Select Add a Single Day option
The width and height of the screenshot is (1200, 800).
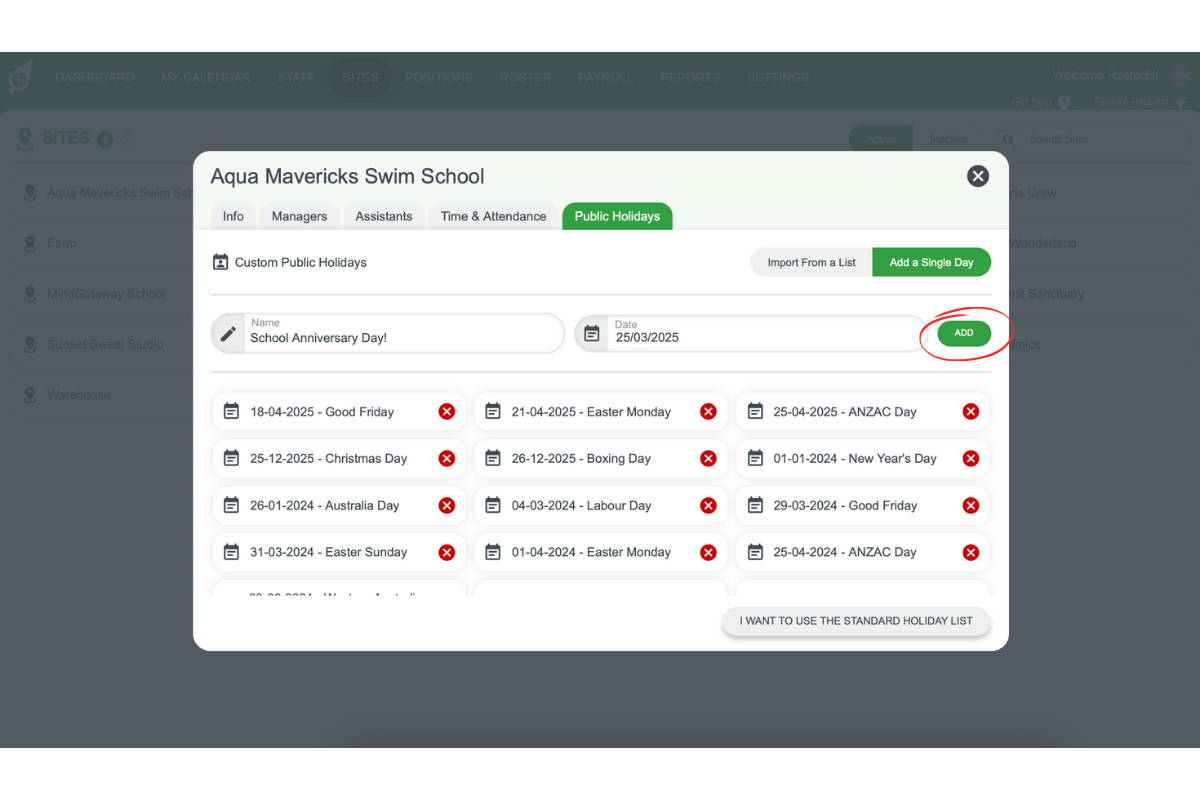pos(931,263)
